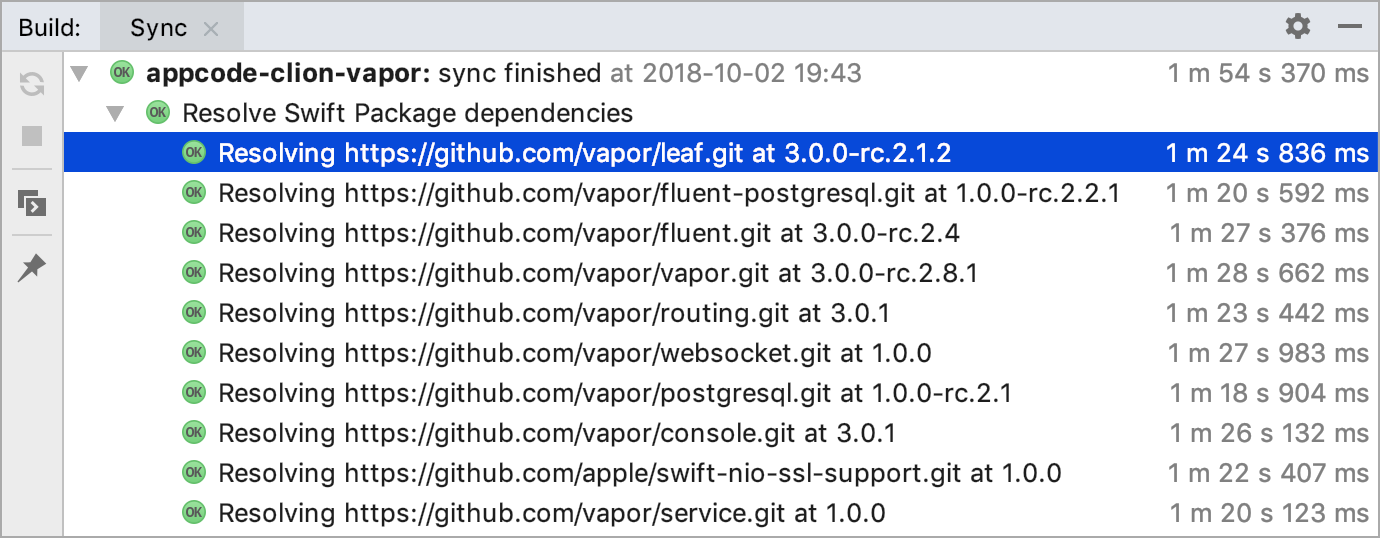Select the console.git at 3.0.1 row
This screenshot has width=1380, height=538.
click(x=721, y=432)
